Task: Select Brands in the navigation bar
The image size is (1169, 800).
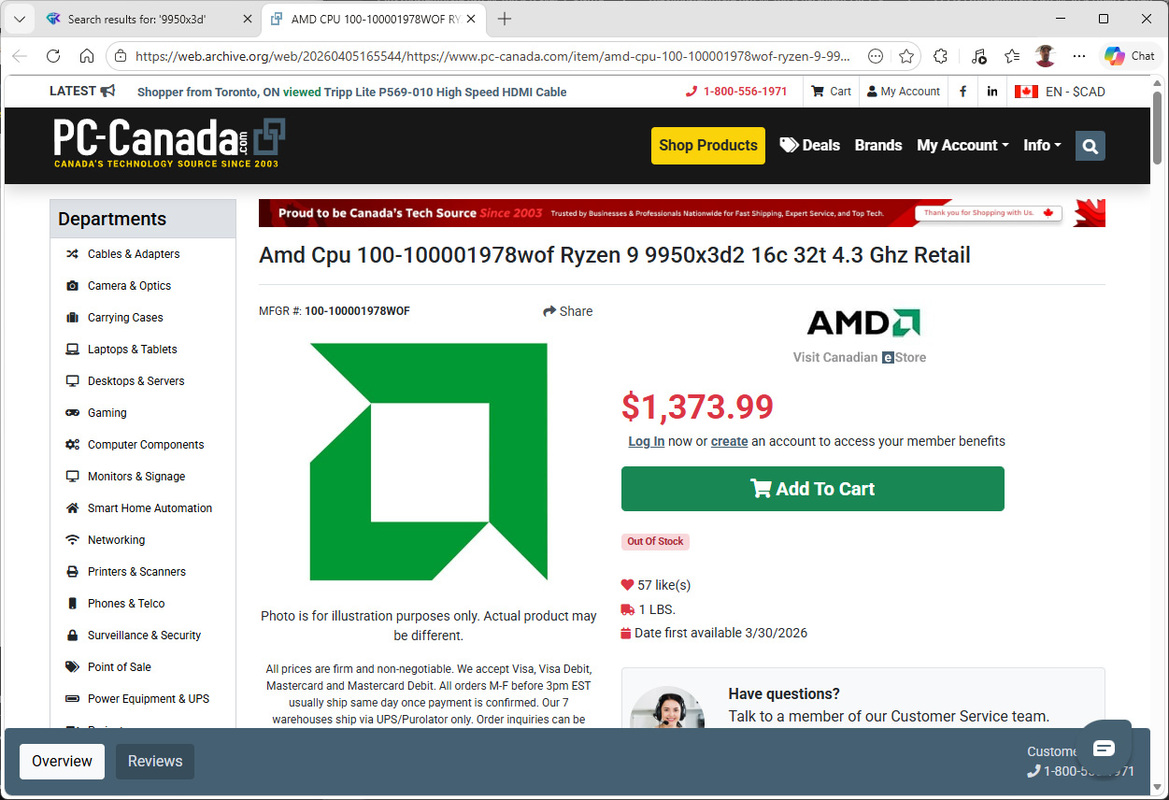Action: (878, 145)
